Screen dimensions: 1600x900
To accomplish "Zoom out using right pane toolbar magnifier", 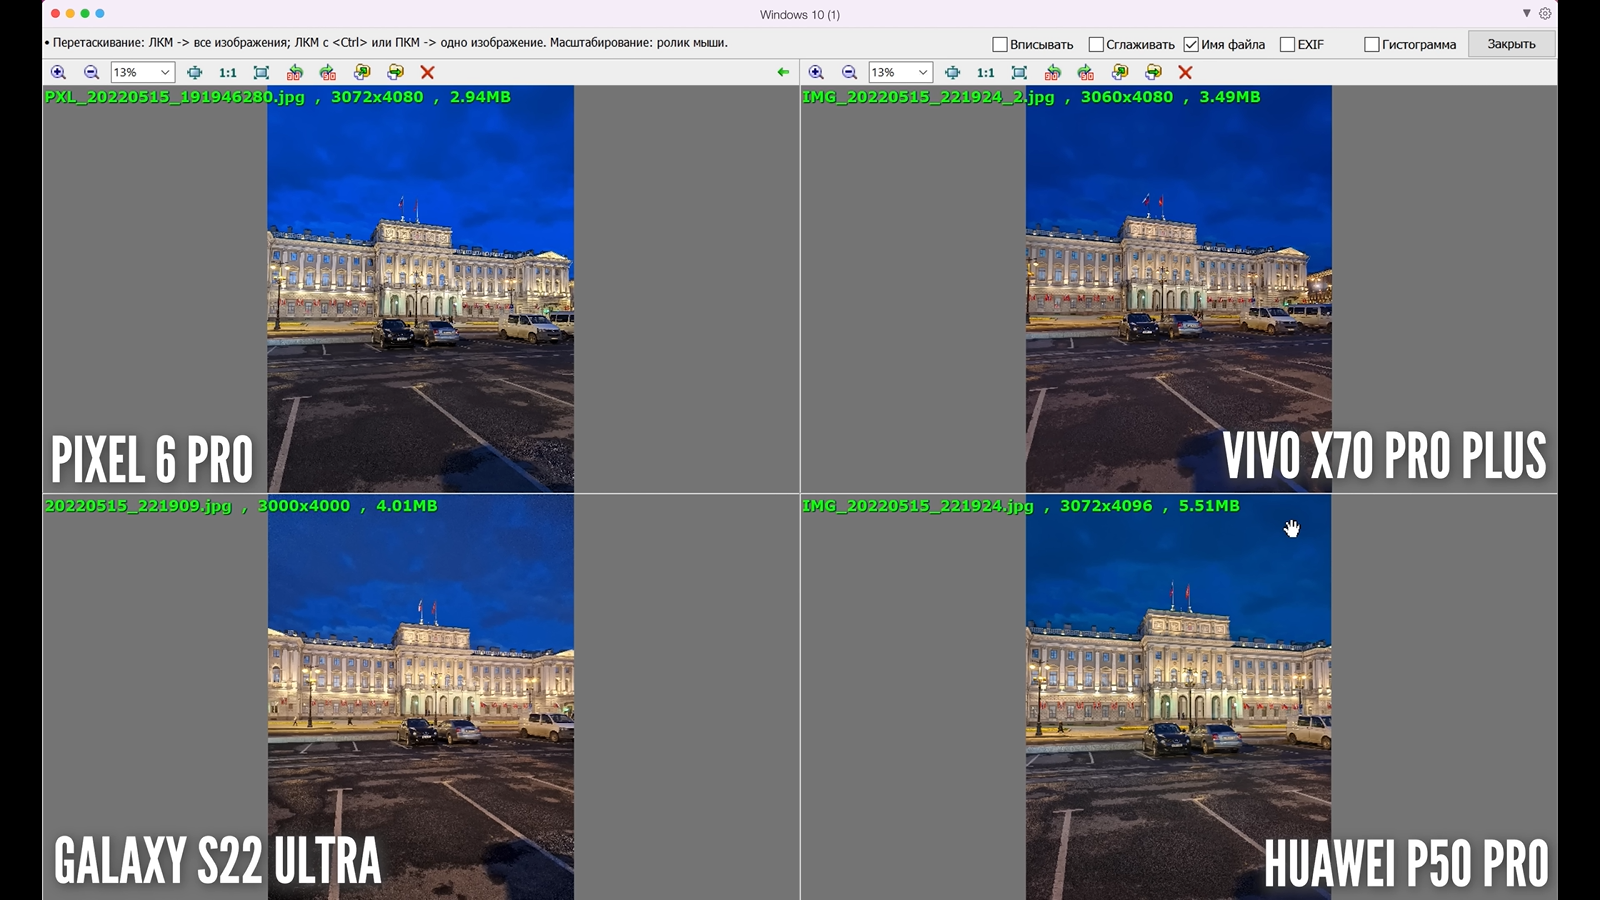I will click(849, 72).
